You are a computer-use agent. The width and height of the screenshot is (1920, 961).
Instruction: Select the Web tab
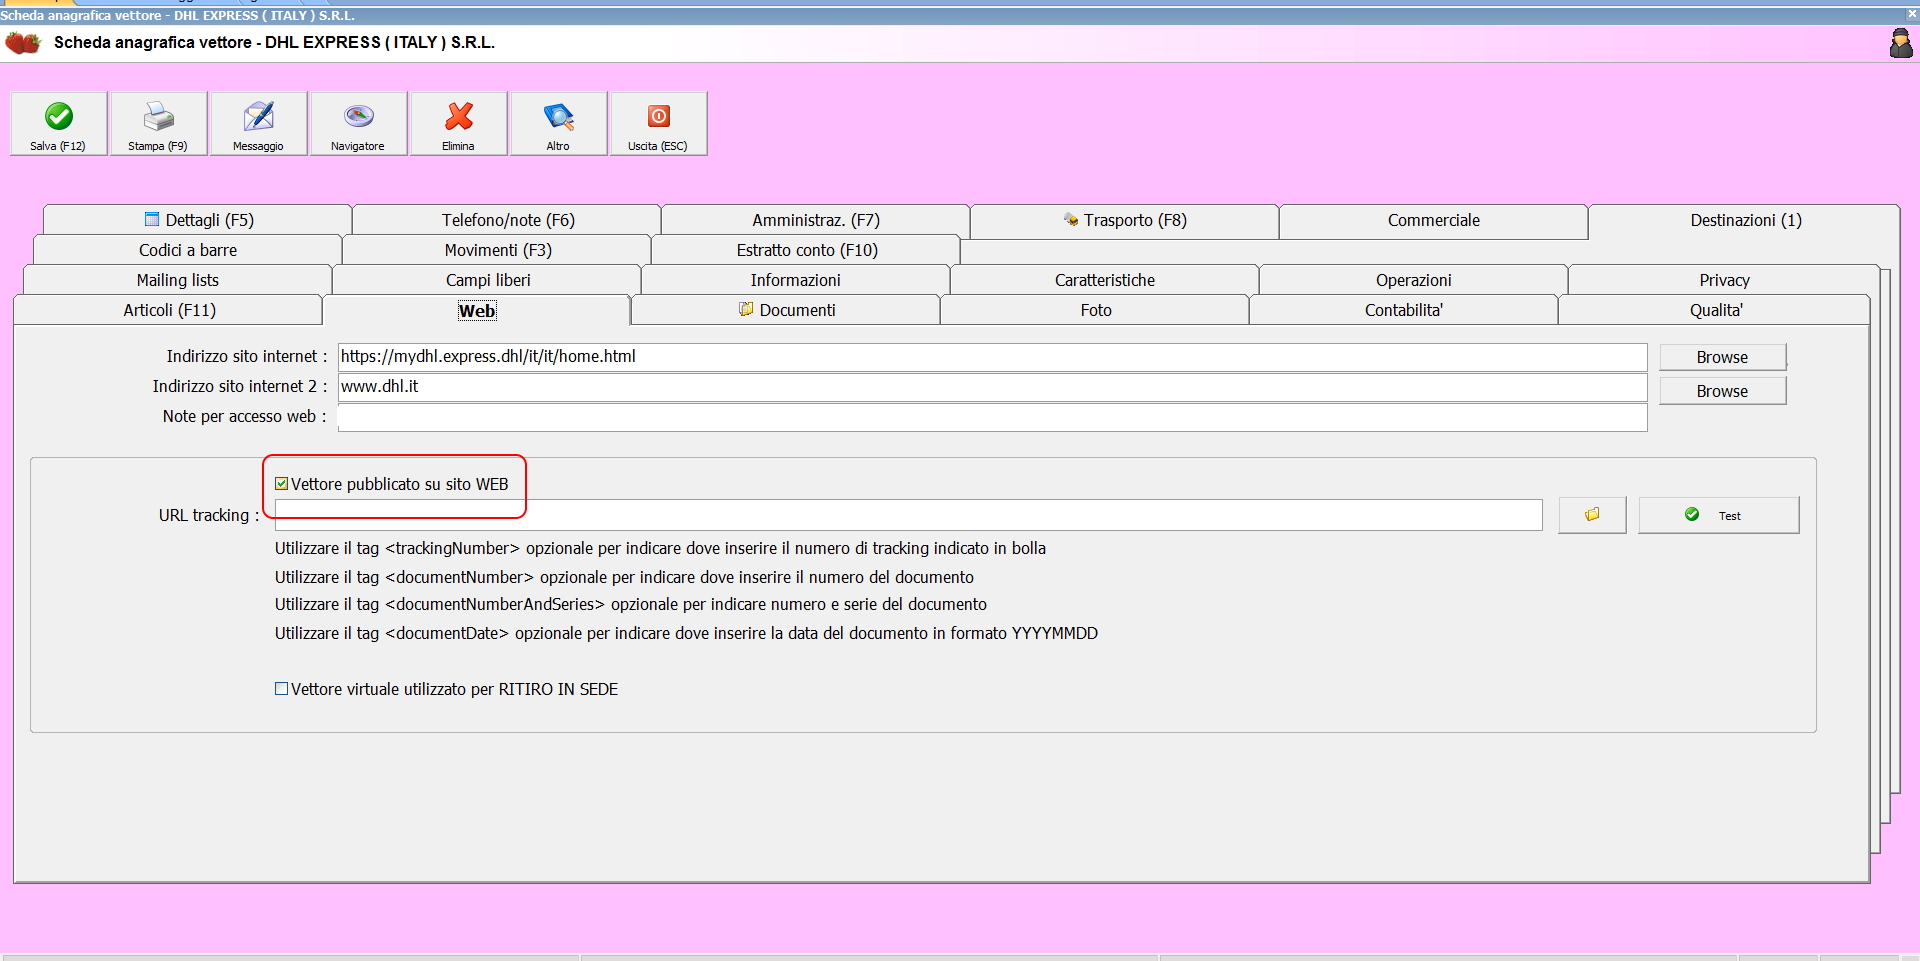pyautogui.click(x=477, y=311)
